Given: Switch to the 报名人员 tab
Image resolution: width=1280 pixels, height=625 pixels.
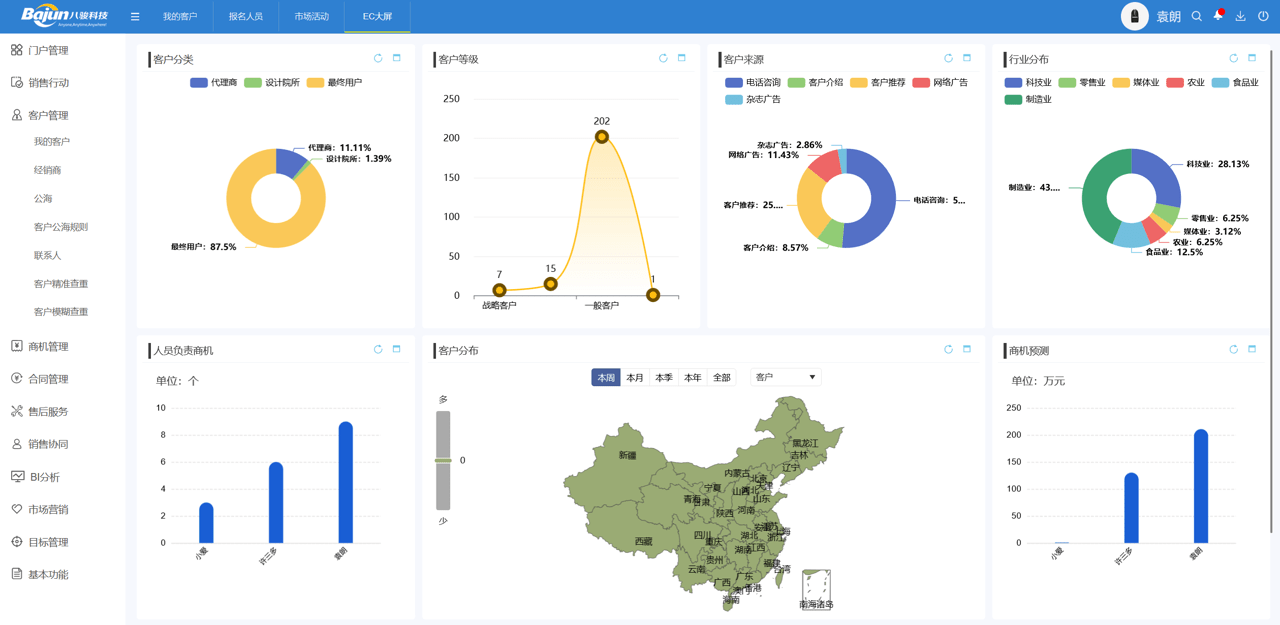Looking at the screenshot, I should tap(245, 17).
